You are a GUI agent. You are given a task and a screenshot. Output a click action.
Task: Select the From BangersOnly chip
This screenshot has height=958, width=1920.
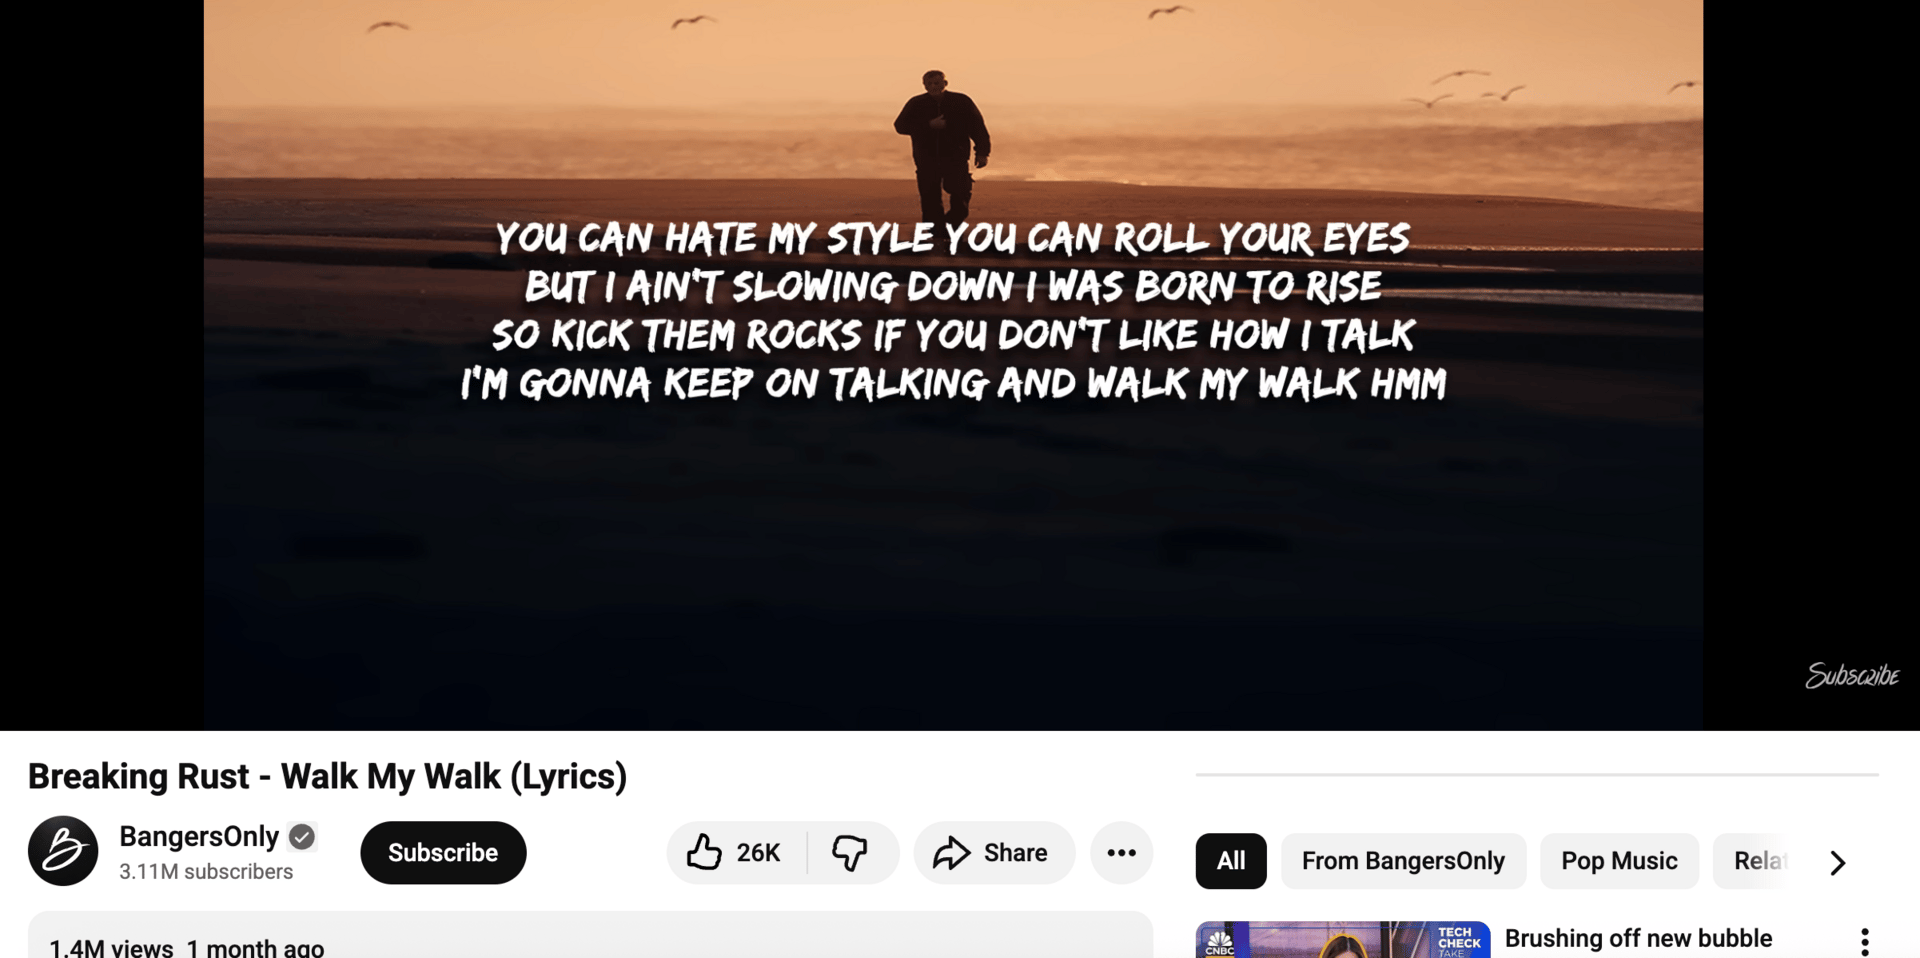click(x=1403, y=861)
